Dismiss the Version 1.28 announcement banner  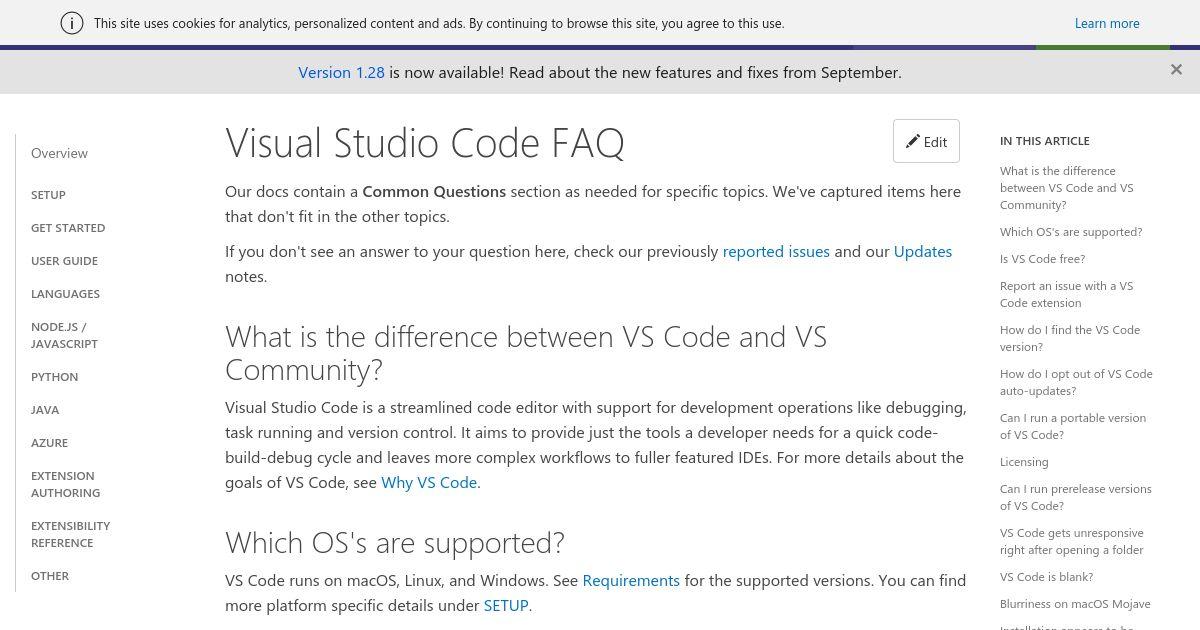click(x=1176, y=69)
